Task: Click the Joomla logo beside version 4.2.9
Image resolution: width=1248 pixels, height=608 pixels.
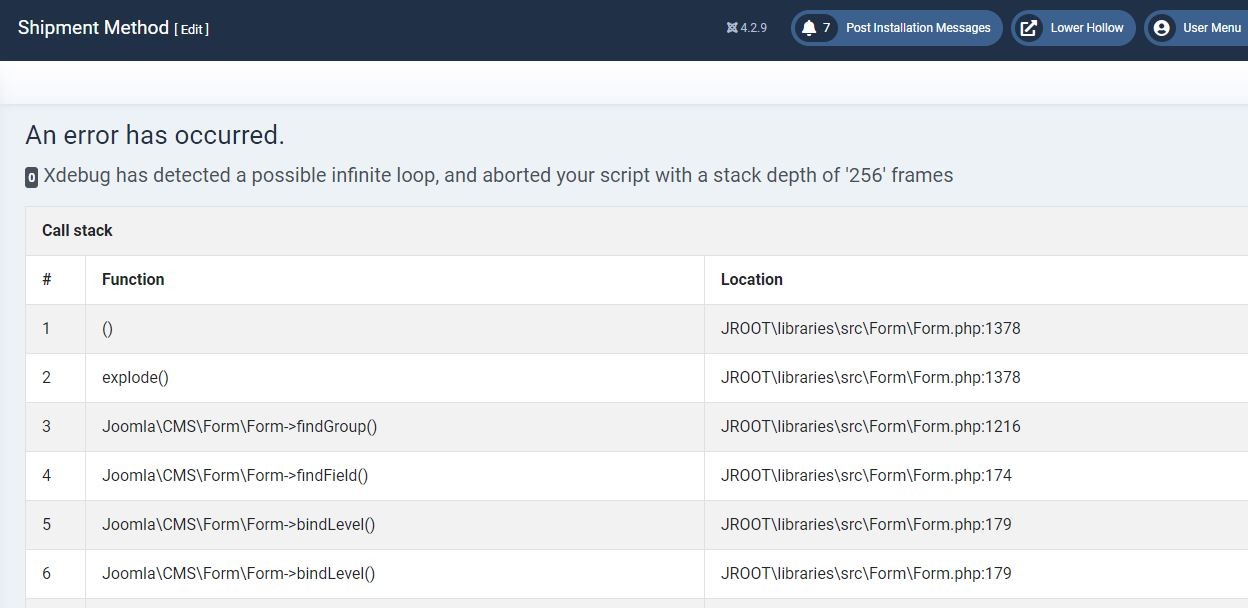Action: (732, 28)
